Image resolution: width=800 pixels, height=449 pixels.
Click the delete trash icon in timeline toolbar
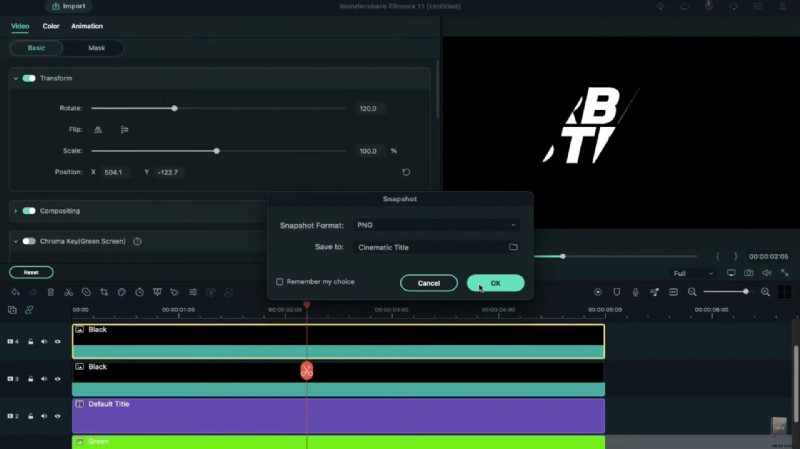(50, 292)
